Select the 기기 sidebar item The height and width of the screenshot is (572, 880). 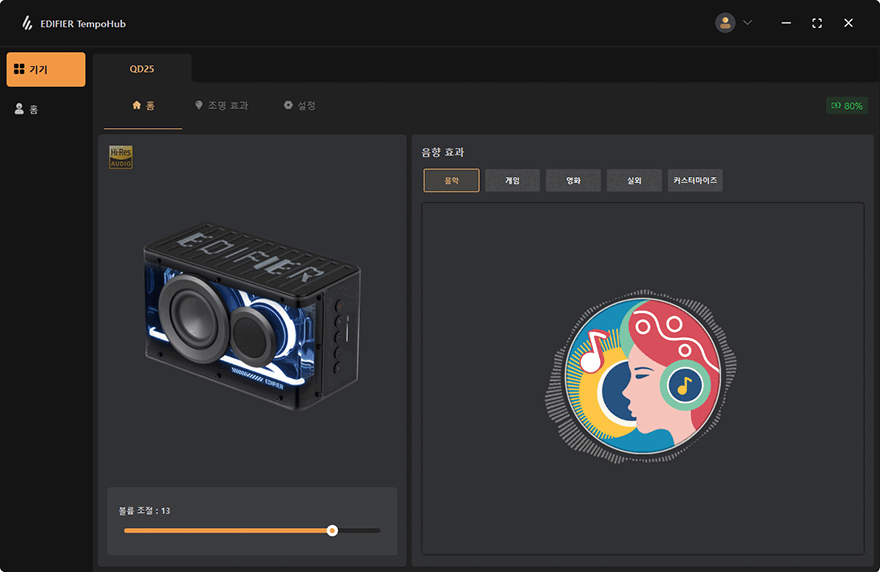point(46,70)
